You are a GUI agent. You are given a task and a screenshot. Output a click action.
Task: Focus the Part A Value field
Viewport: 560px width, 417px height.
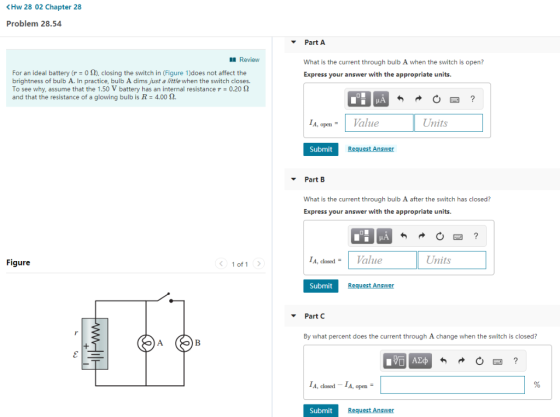click(x=379, y=123)
